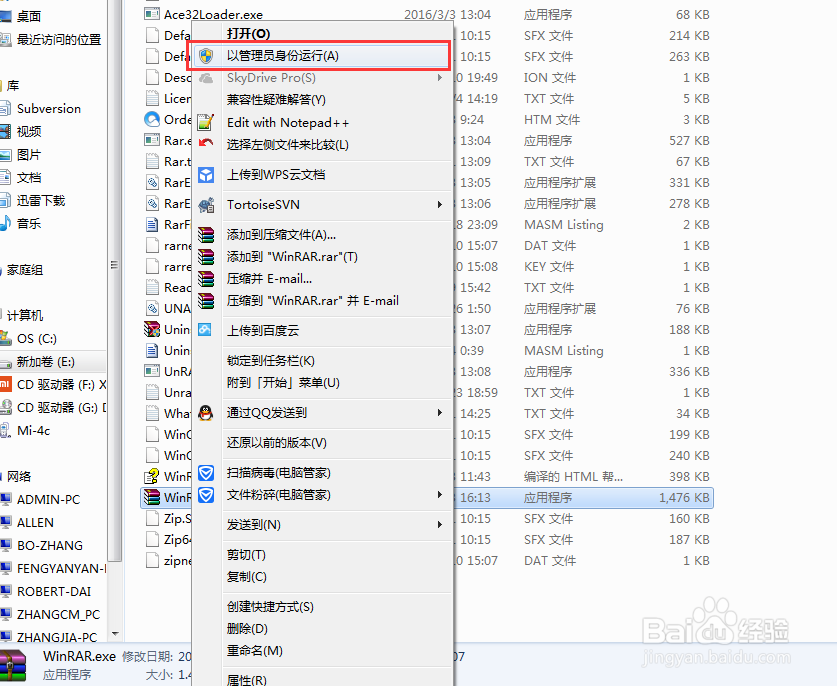Image resolution: width=837 pixels, height=686 pixels.
Task: Open CD 驱动器 (F:) in sidebar
Action: click(x=61, y=385)
